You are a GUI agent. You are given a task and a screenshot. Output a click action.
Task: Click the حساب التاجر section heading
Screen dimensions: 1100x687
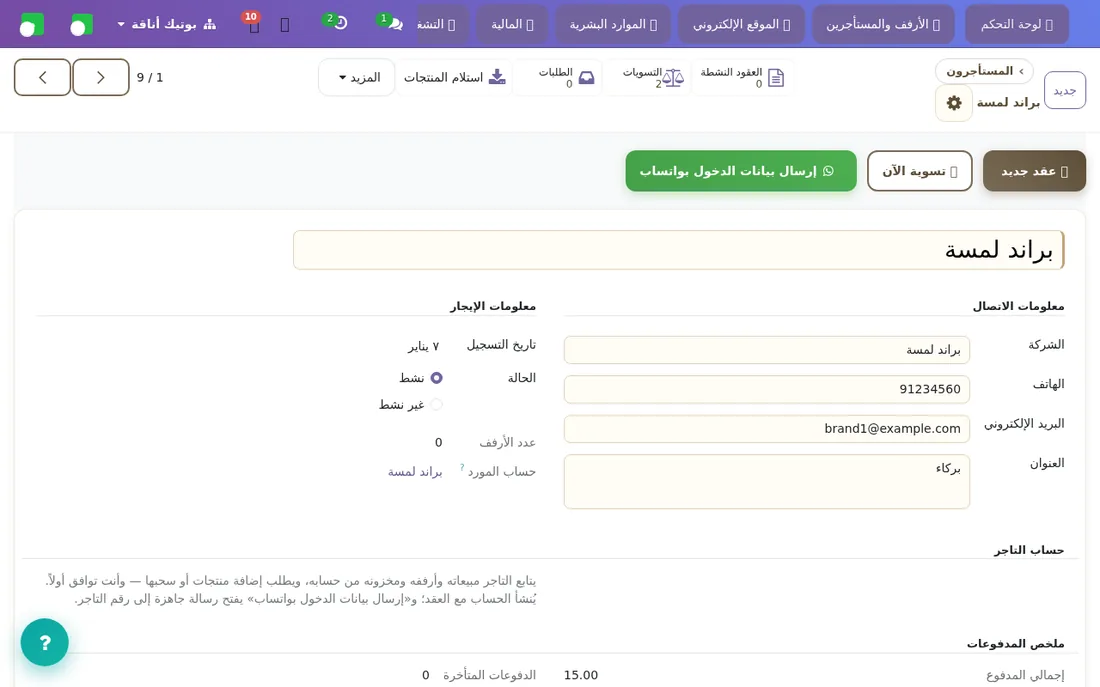tap(1028, 550)
